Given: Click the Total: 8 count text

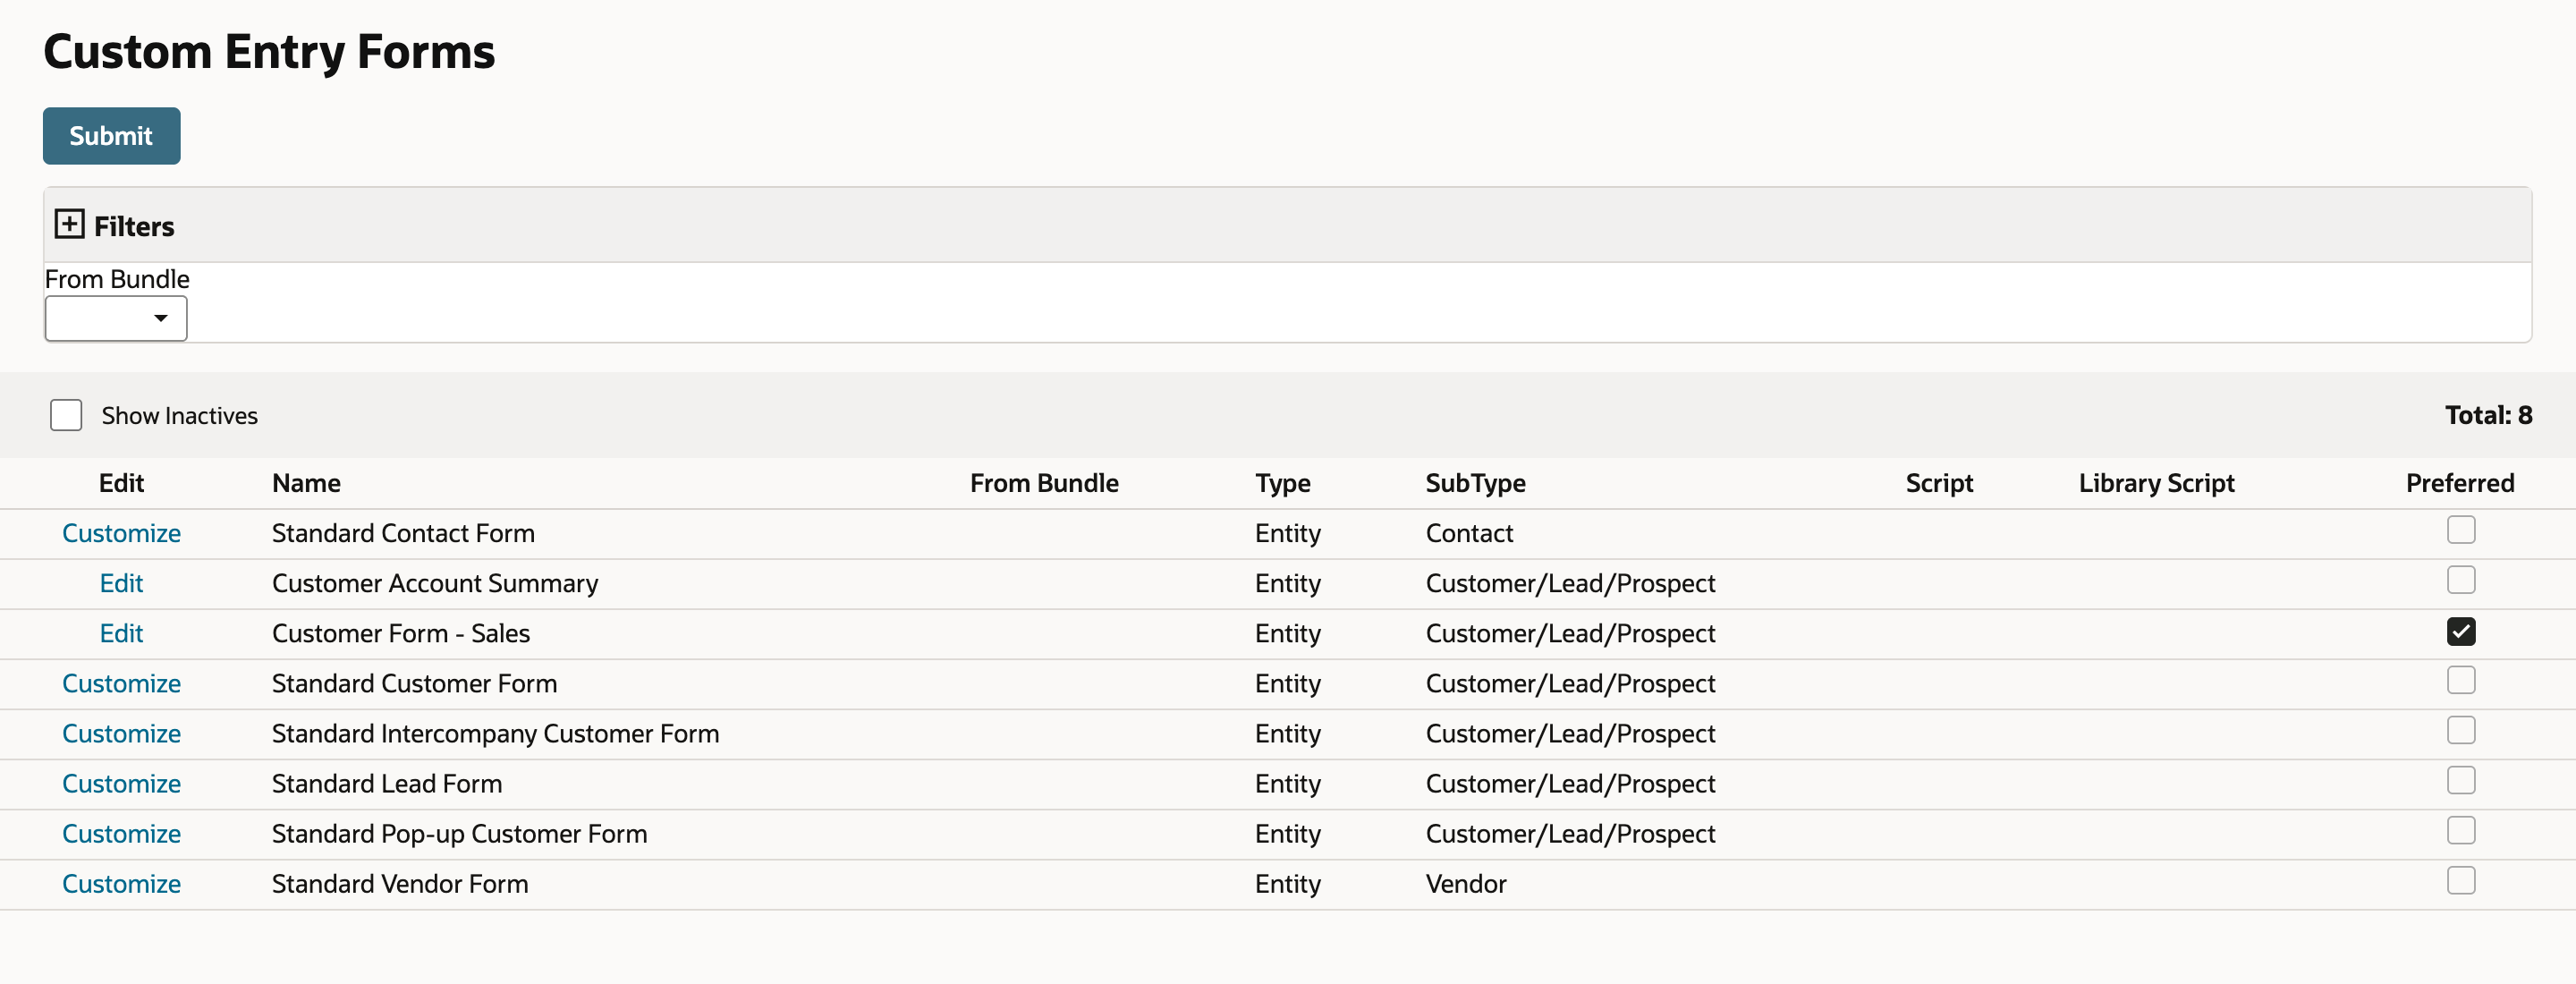Looking at the screenshot, I should 2488,415.
